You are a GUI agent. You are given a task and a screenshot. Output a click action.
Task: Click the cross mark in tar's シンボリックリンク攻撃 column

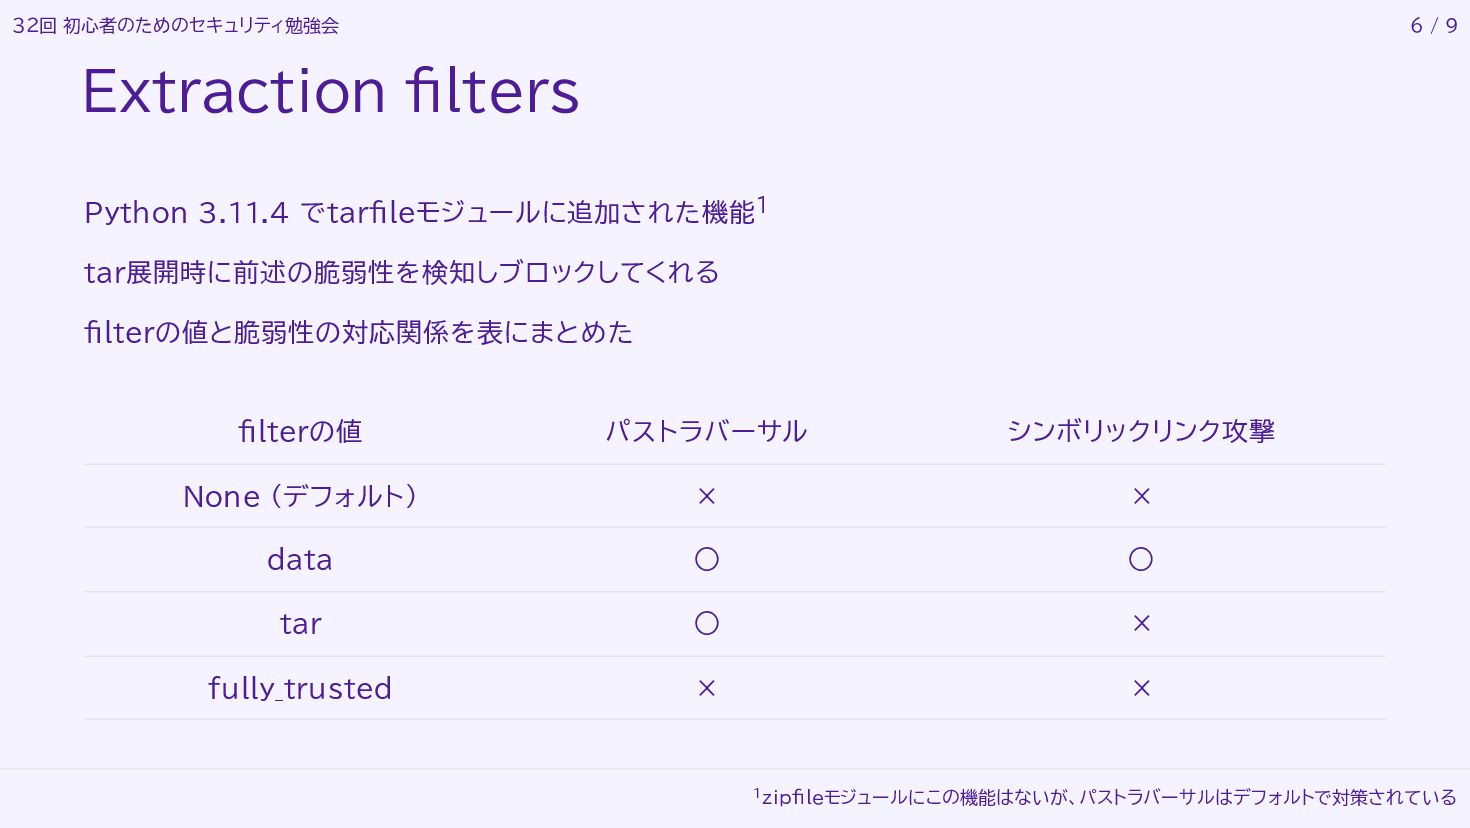(x=1141, y=623)
